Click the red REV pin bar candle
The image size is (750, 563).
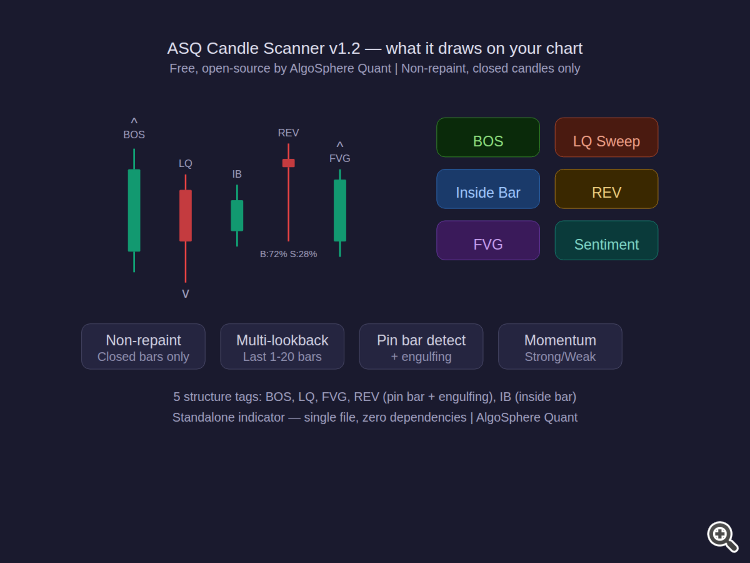tap(288, 163)
